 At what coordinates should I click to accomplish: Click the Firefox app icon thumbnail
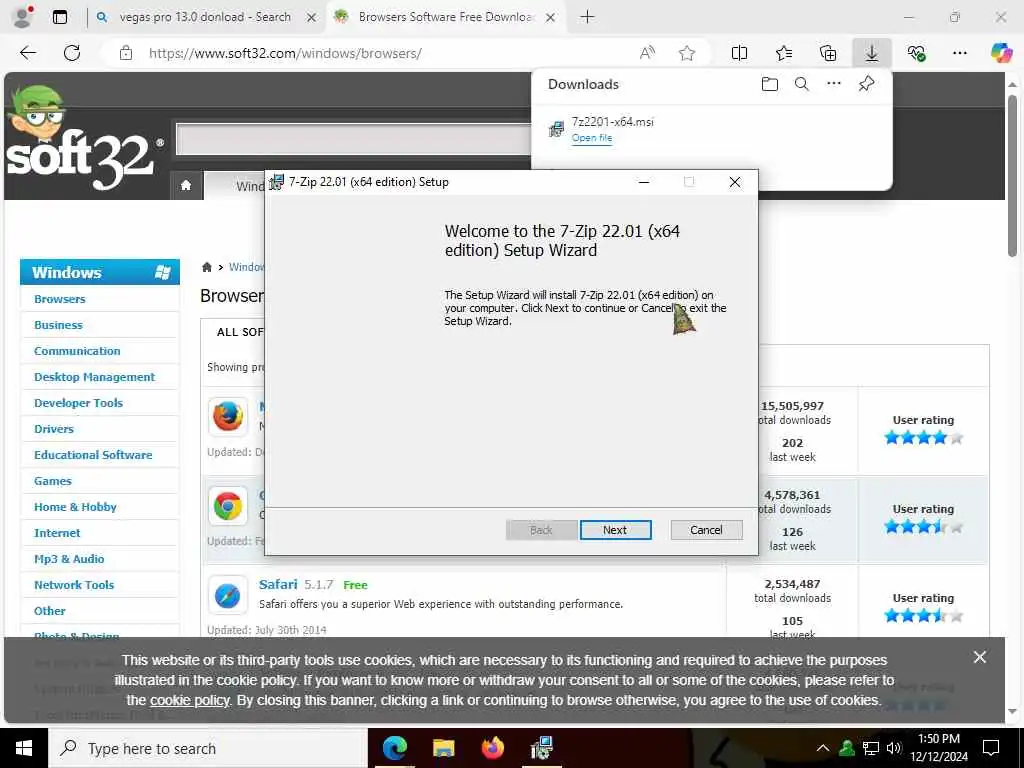(228, 416)
